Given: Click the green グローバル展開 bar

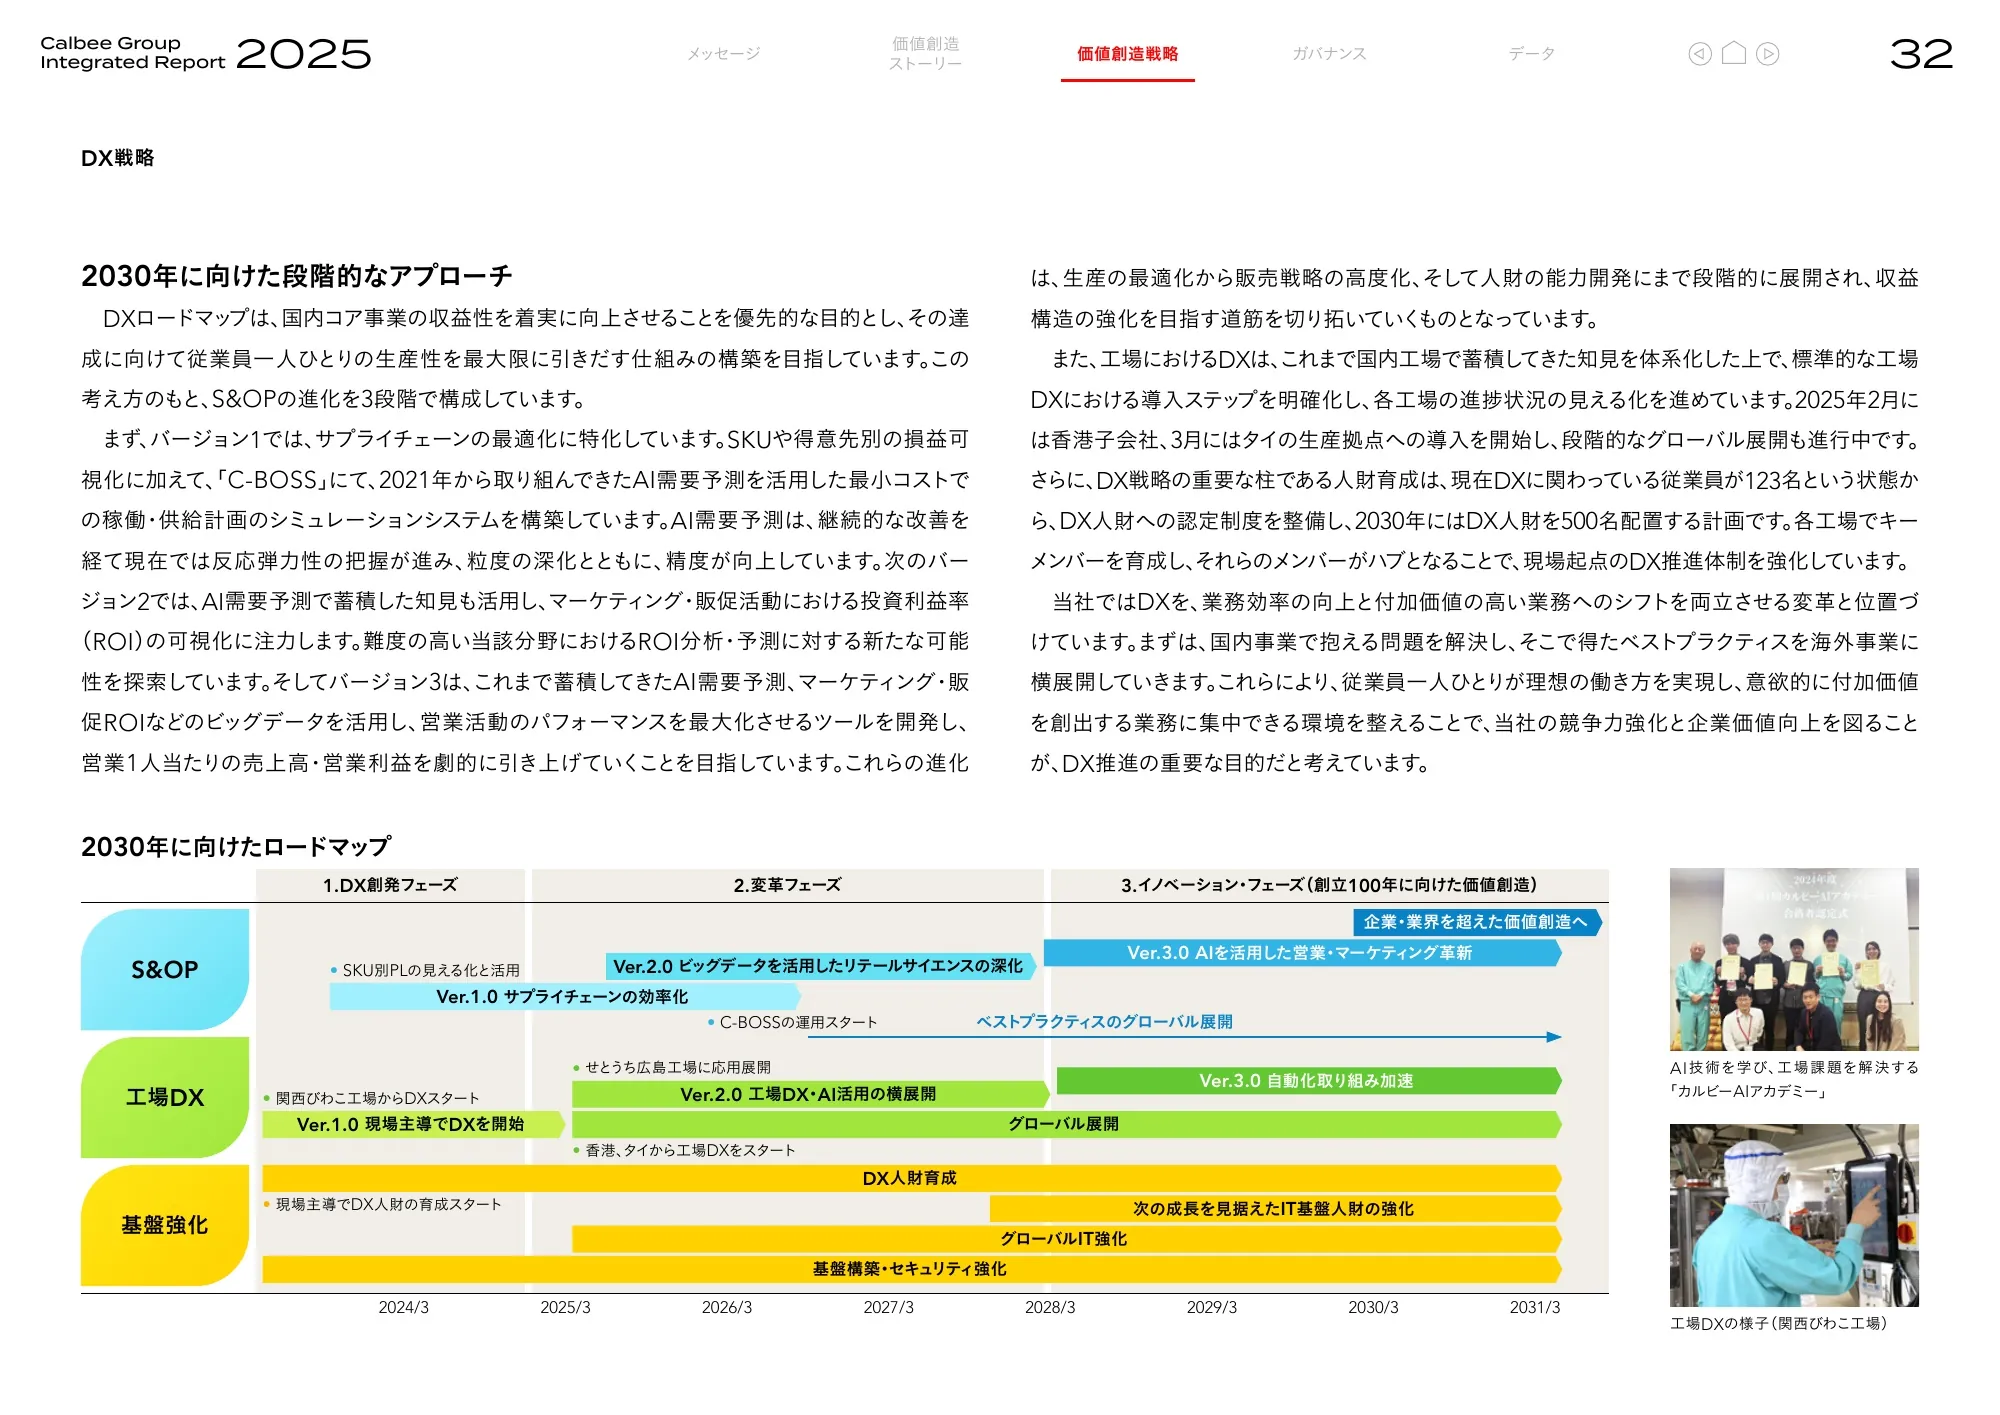Looking at the screenshot, I should coord(1066,1124).
